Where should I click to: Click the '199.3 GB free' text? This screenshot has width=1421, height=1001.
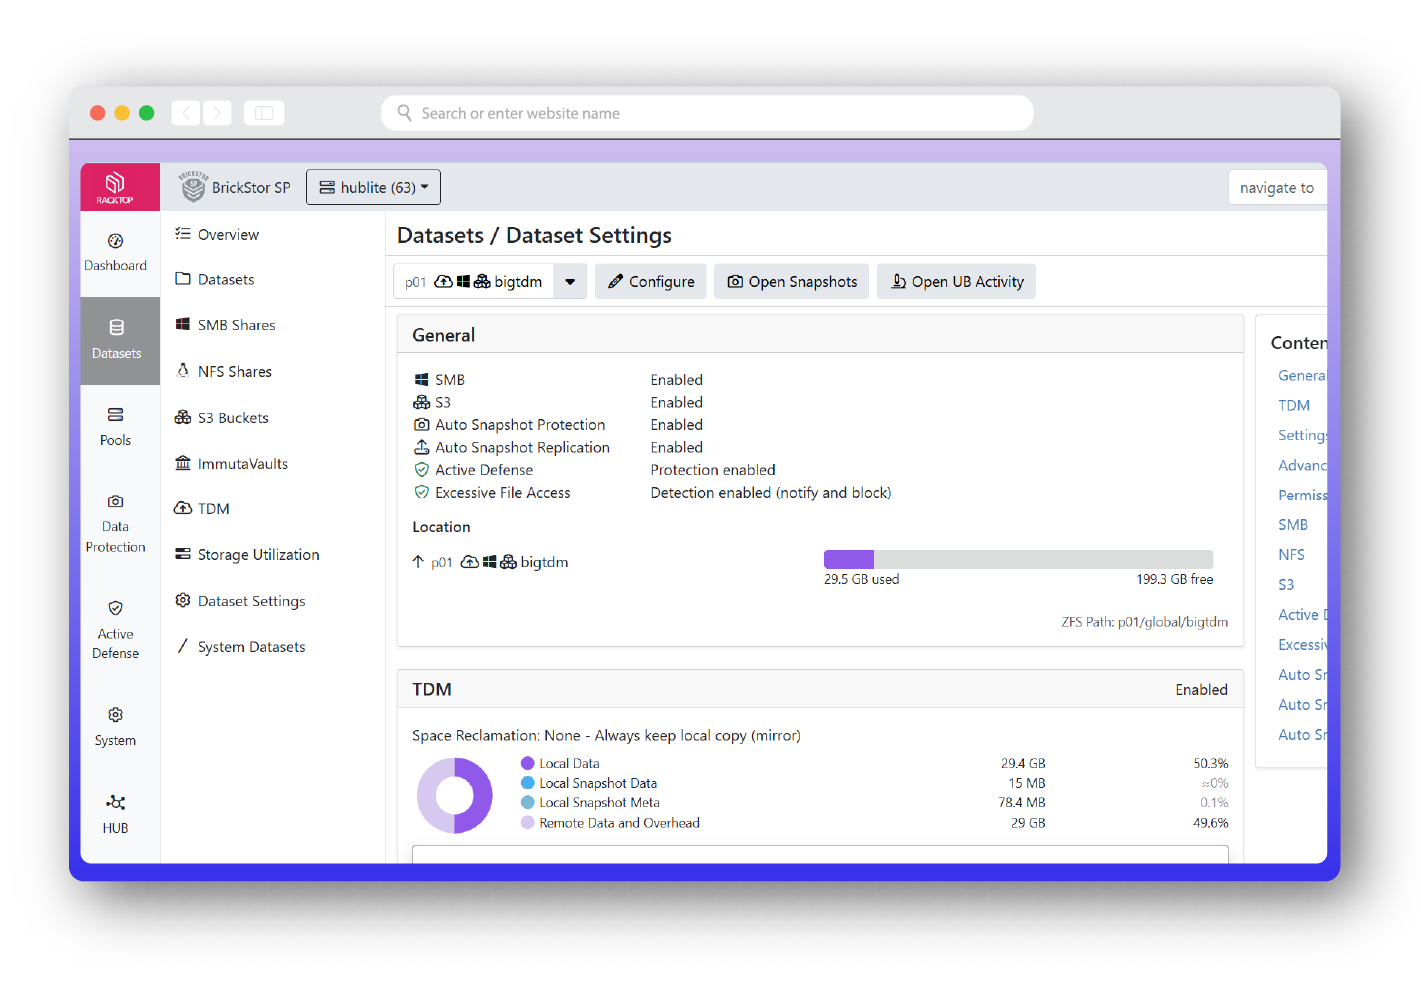1174,579
